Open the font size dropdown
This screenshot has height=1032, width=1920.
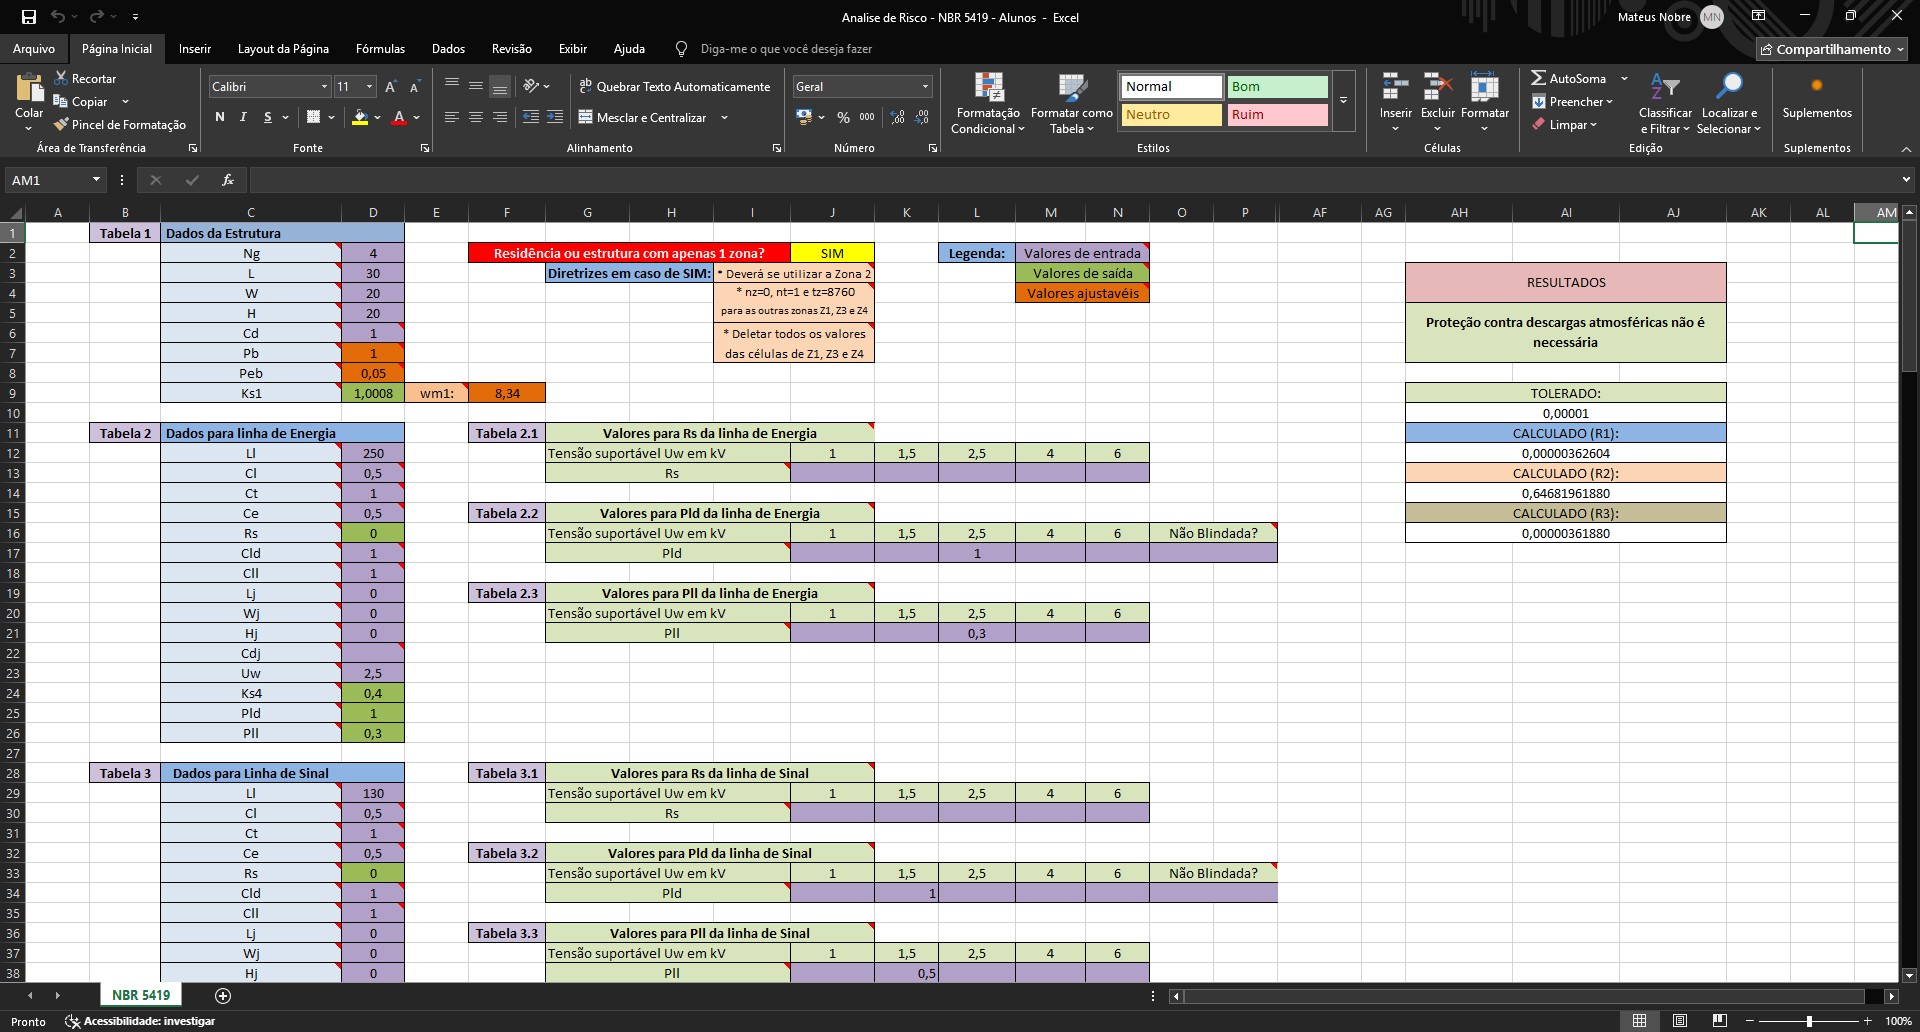[367, 87]
